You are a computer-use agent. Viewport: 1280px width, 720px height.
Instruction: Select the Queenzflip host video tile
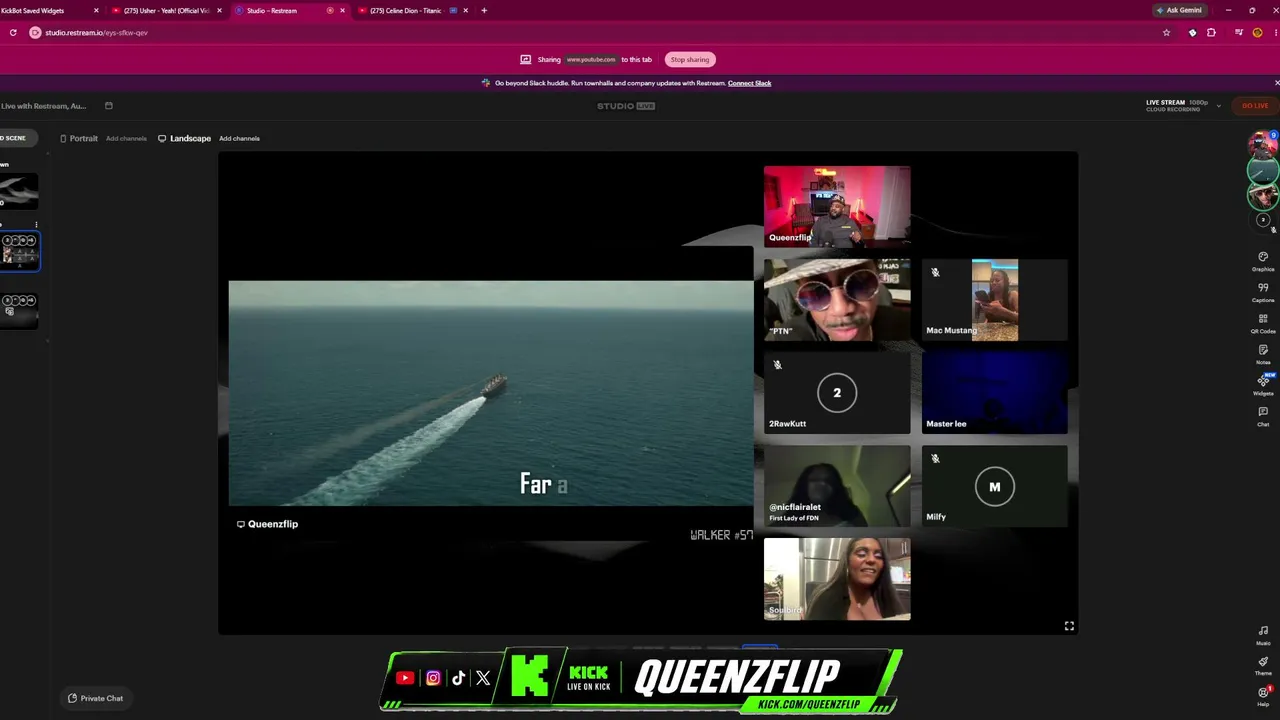tap(837, 206)
